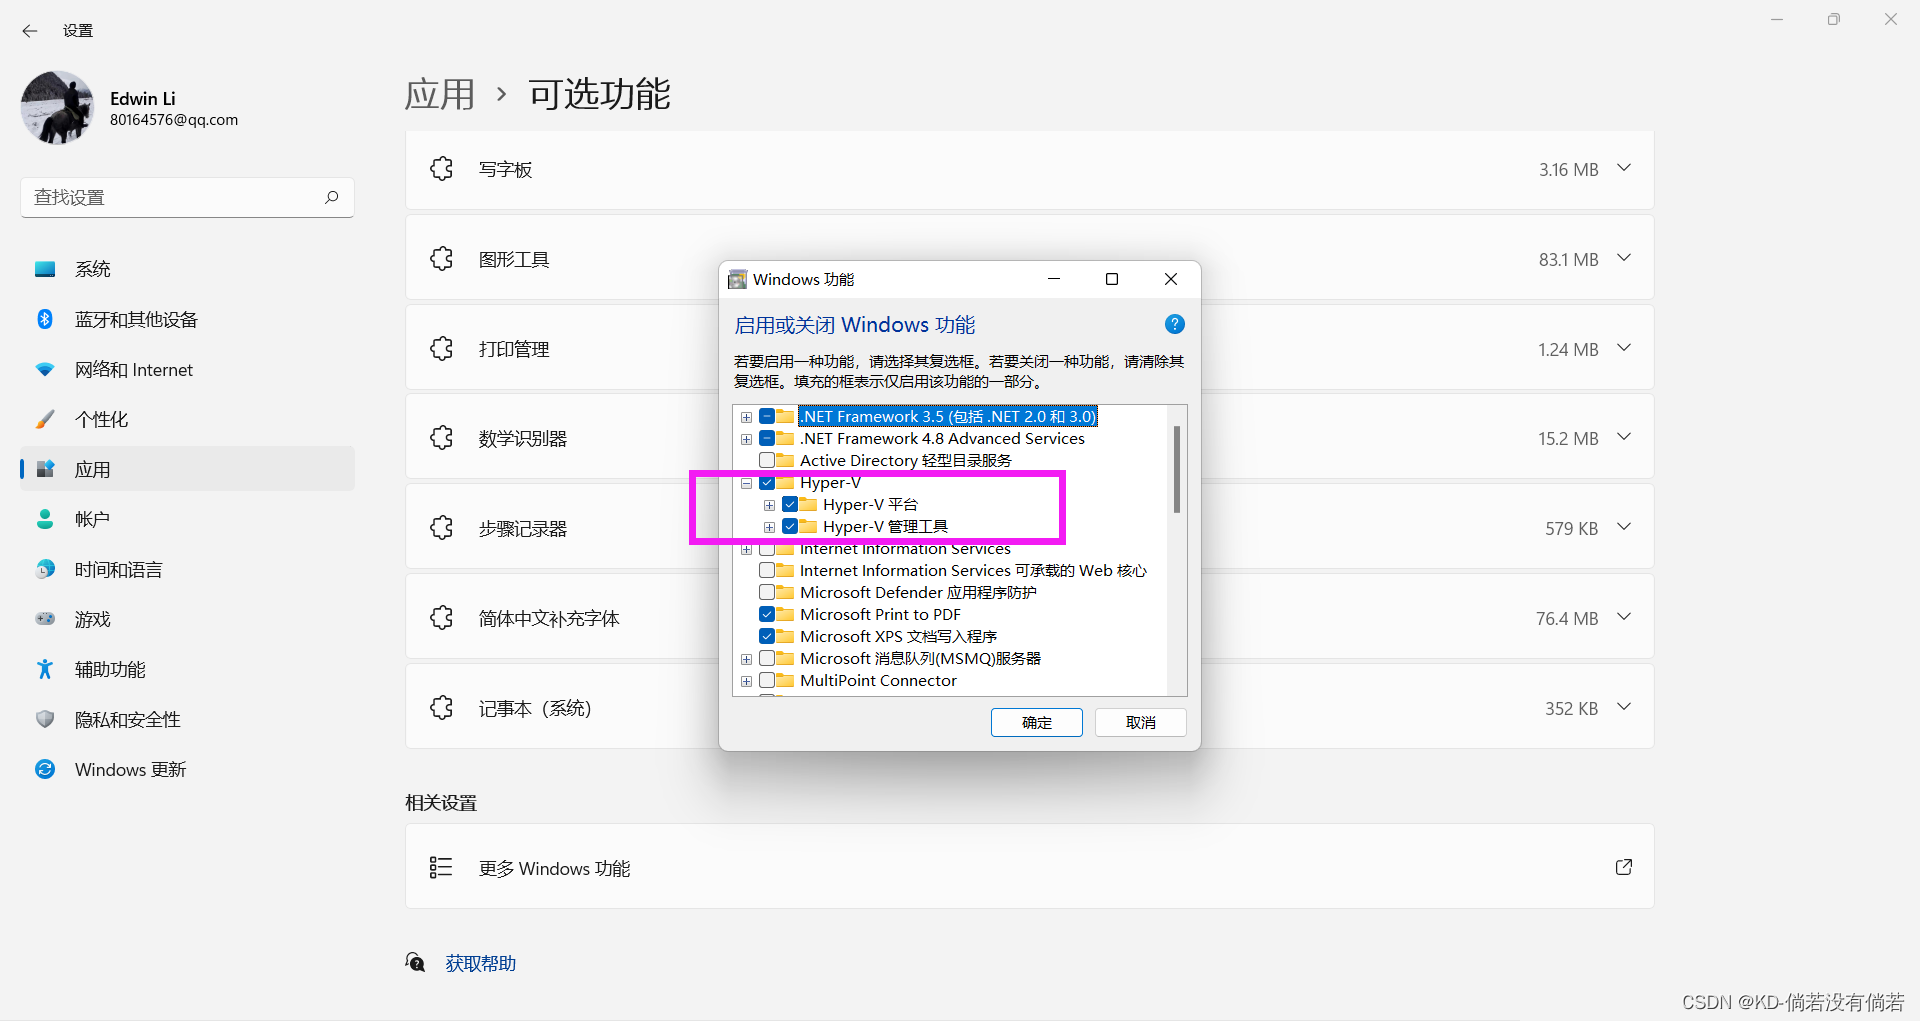Screen dimensions: 1920x1021
Task: Open 个性化 settings page
Action: coord(187,419)
